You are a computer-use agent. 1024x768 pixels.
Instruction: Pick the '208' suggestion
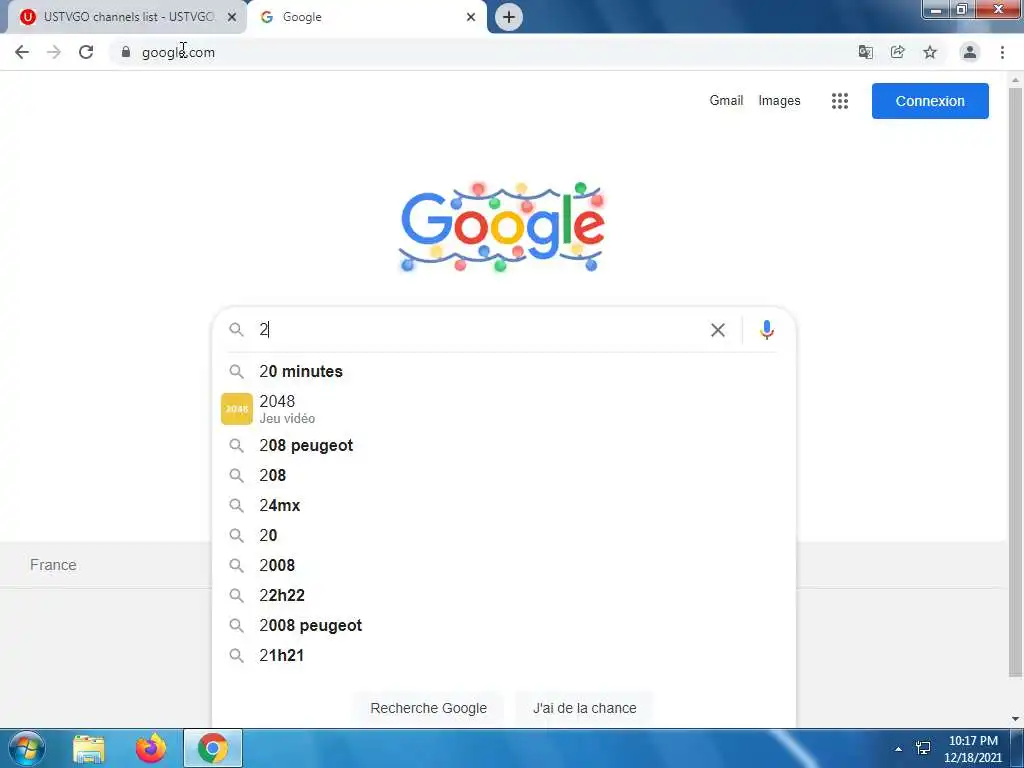504,475
